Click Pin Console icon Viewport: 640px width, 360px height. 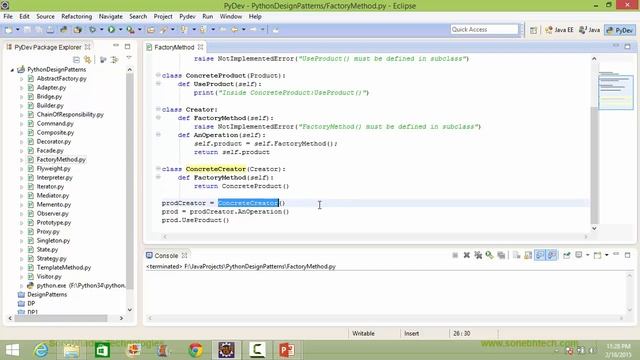pyautogui.click(x=567, y=255)
